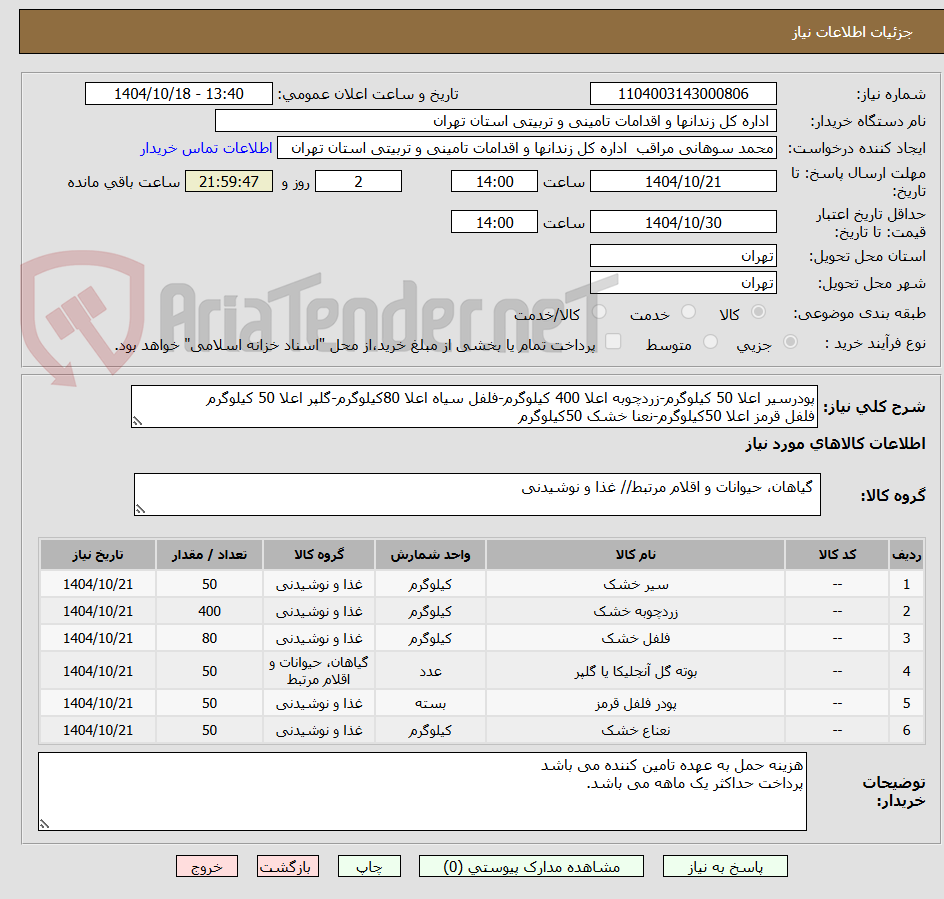Click the توضیحات خریدار text area
This screenshot has width=944, height=899.
pyautogui.click(x=422, y=791)
